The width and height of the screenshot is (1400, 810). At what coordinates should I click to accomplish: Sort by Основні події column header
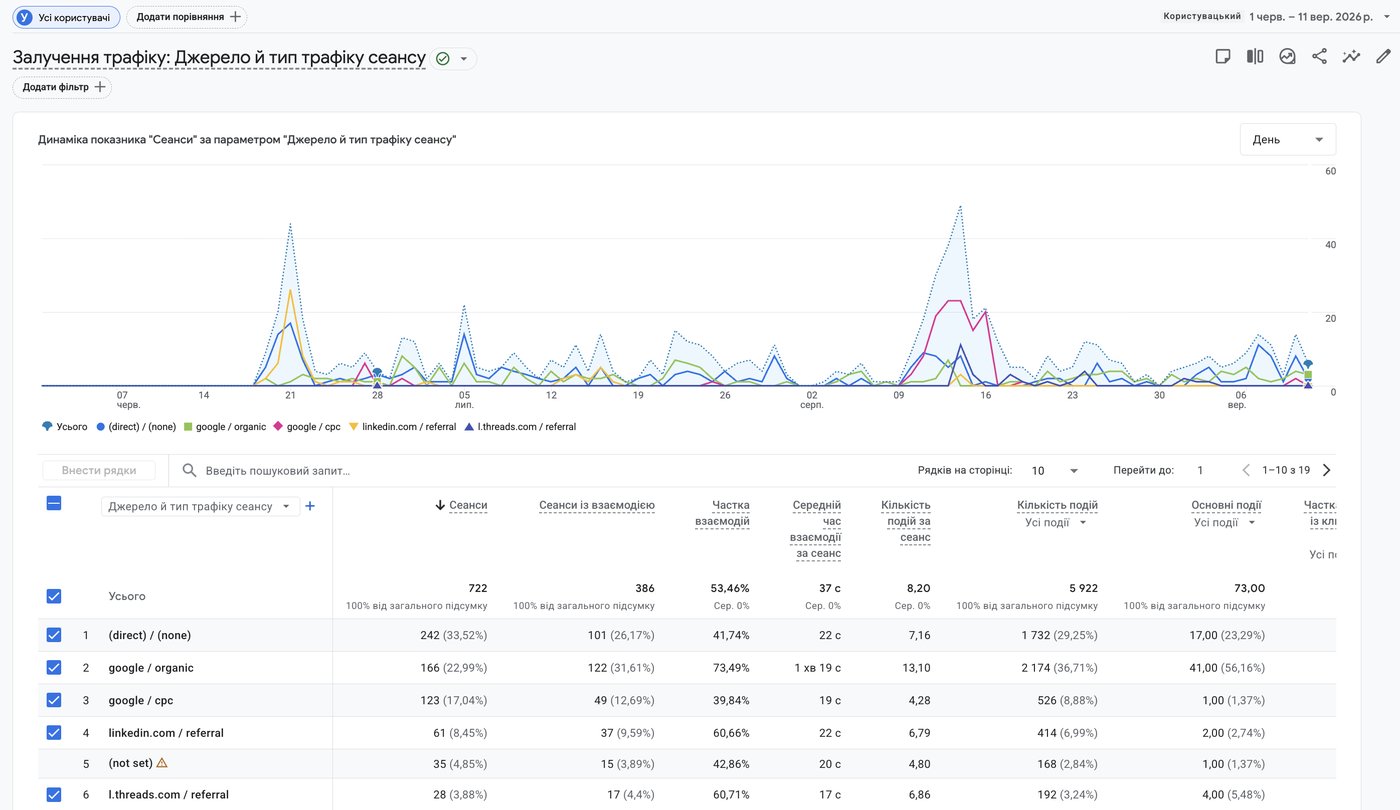coord(1226,505)
